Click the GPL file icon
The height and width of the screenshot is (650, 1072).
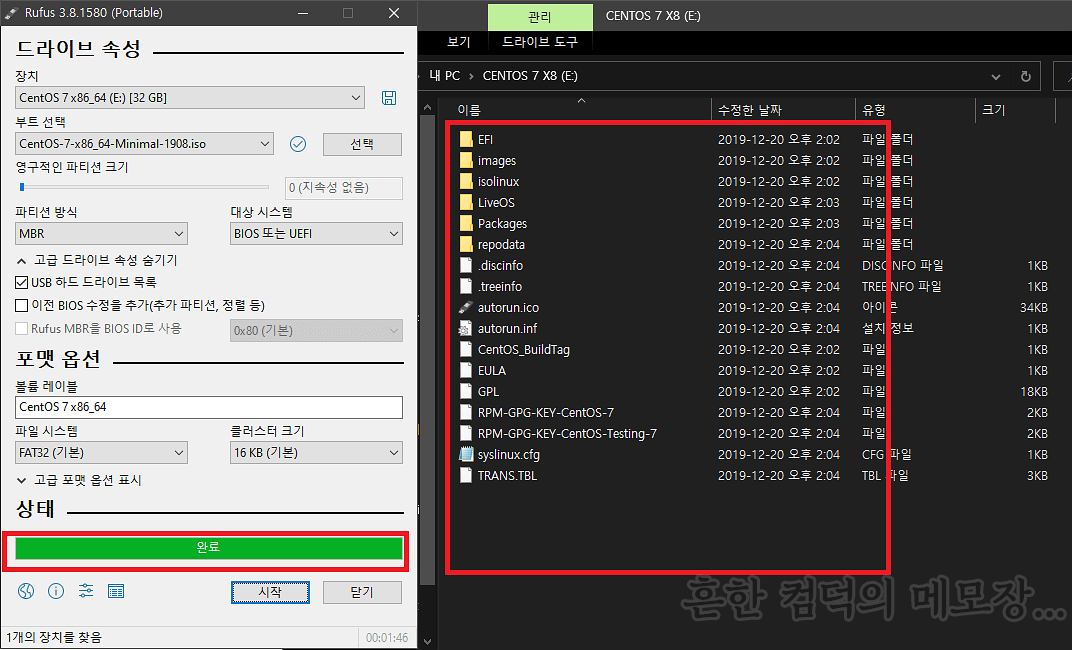point(466,392)
